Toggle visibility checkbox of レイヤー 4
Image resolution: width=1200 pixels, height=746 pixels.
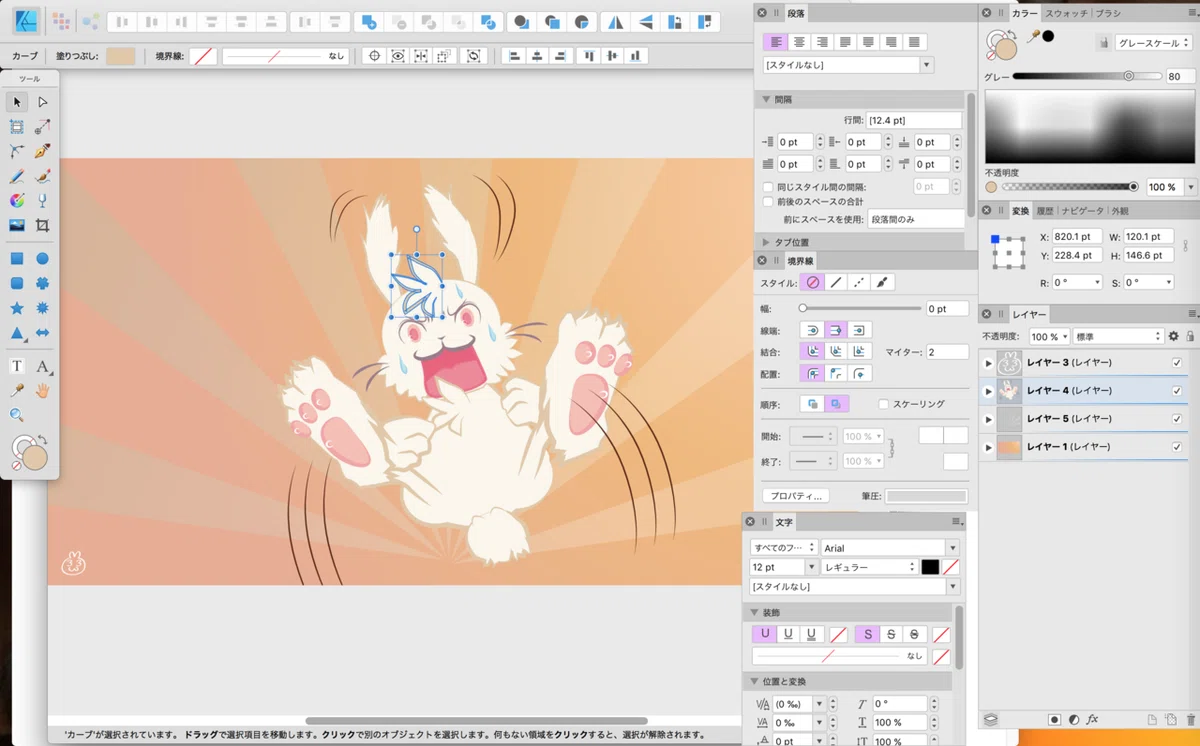point(1176,391)
